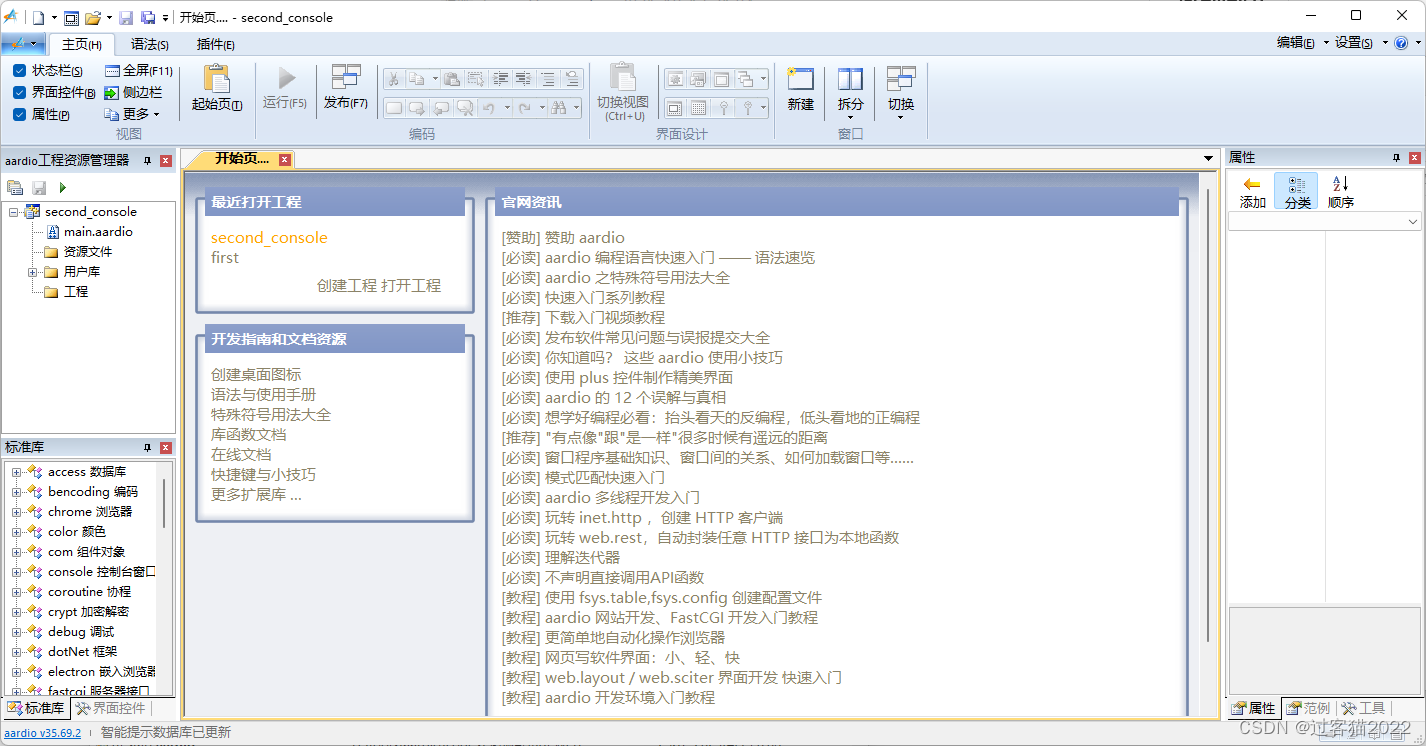This screenshot has width=1426, height=746.
Task: Switch to the 语法 ribbon tab
Action: (150, 44)
